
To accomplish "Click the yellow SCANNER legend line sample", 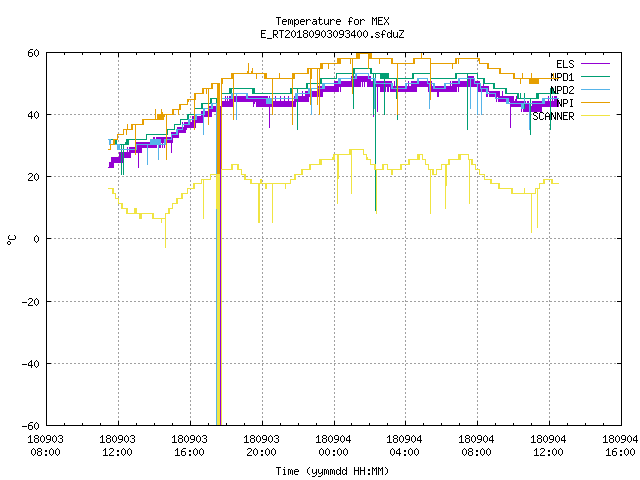I will tap(595, 116).
